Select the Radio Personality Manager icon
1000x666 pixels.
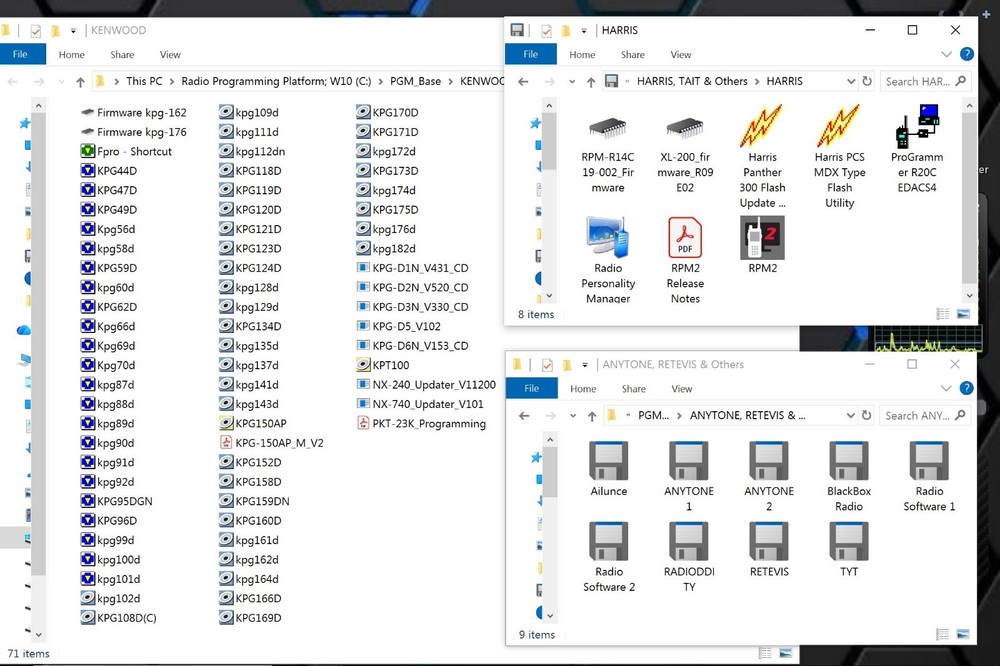click(x=608, y=239)
